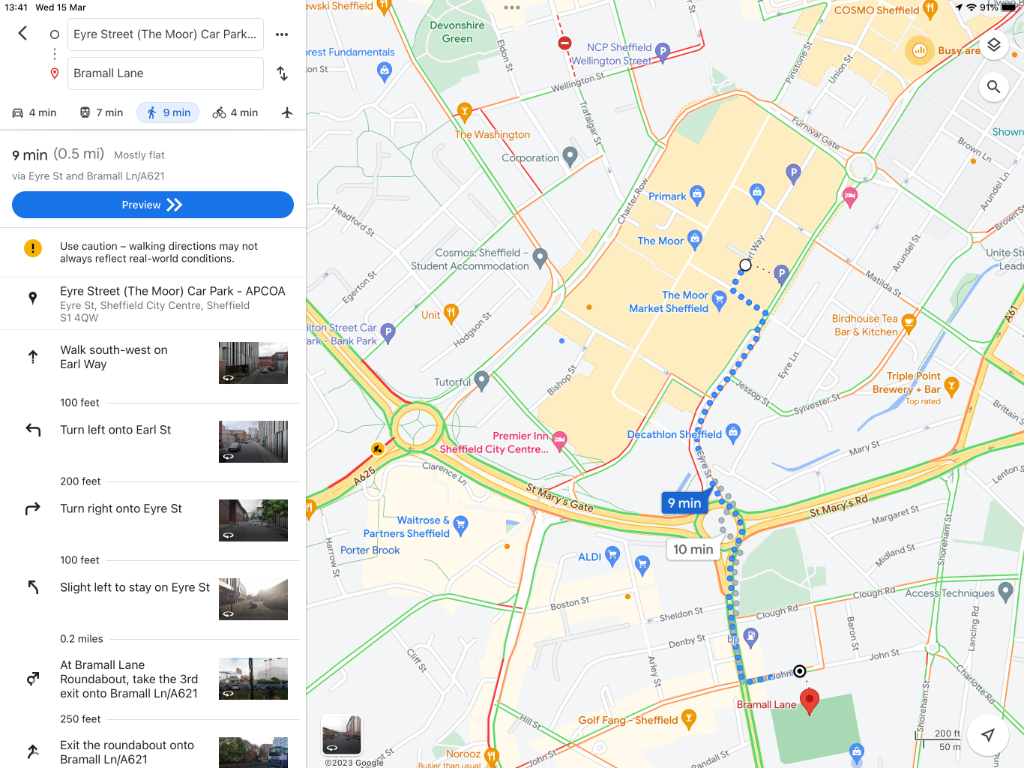The height and width of the screenshot is (768, 1024).
Task: Edit the Eyre Street starting point field
Action: pyautogui.click(x=165, y=35)
